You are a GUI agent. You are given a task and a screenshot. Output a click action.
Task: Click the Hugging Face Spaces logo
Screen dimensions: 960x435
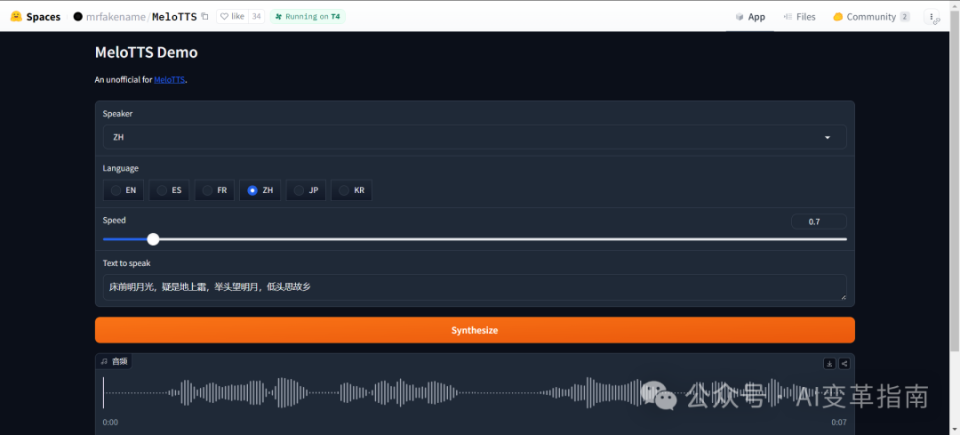click(x=17, y=17)
